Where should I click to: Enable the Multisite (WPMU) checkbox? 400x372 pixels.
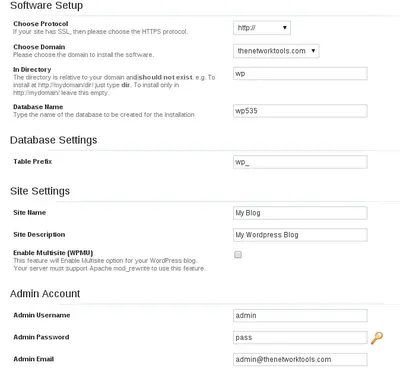click(x=238, y=255)
